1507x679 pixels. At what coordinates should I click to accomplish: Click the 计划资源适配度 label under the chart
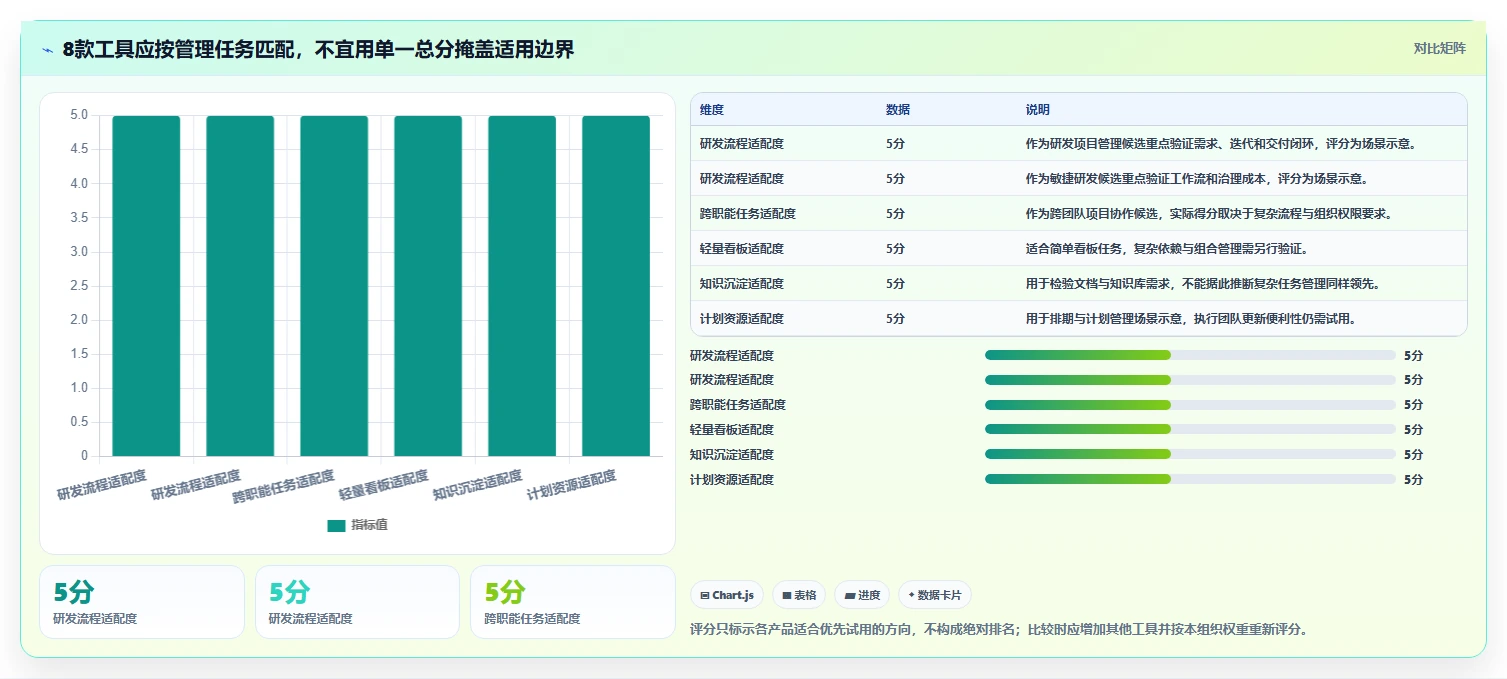[x=571, y=485]
